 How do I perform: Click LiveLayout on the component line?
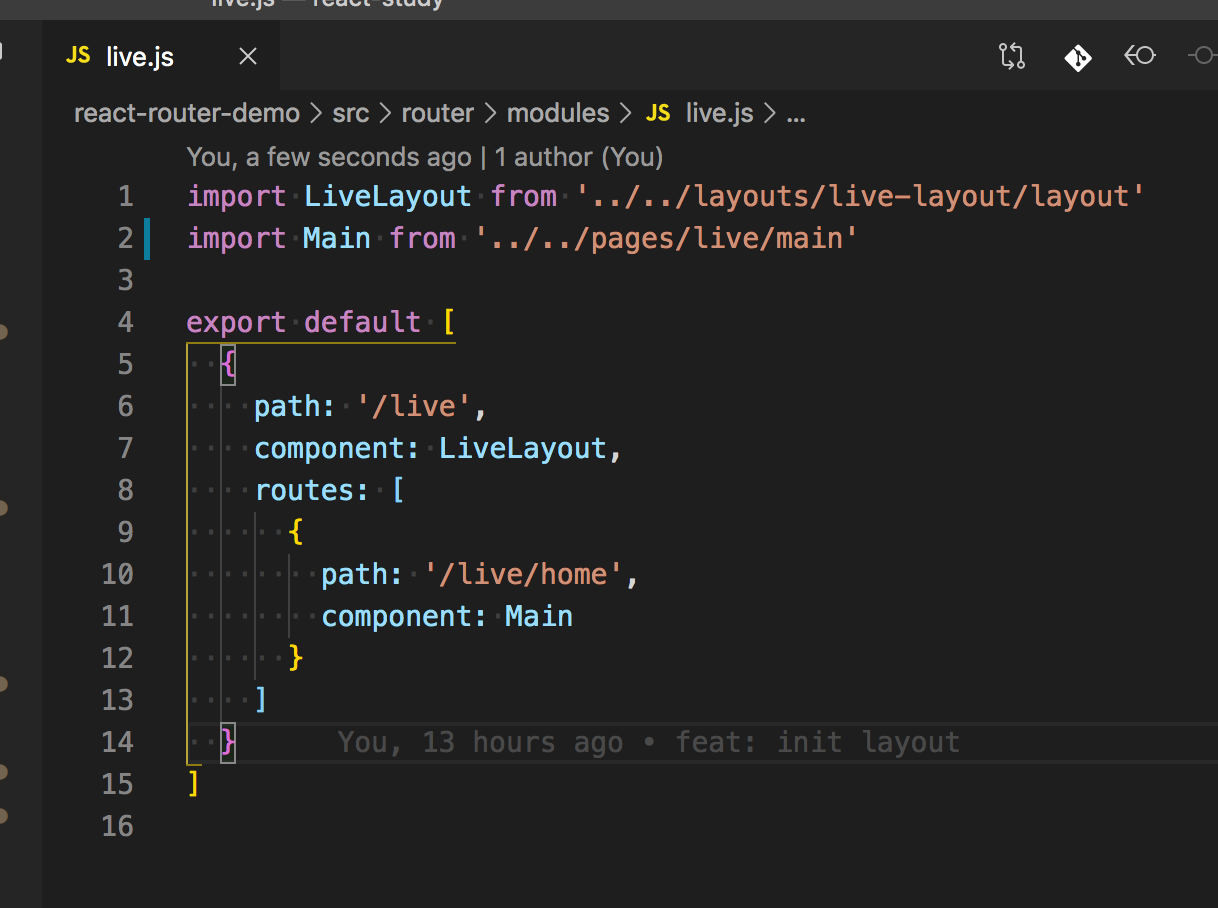point(523,448)
